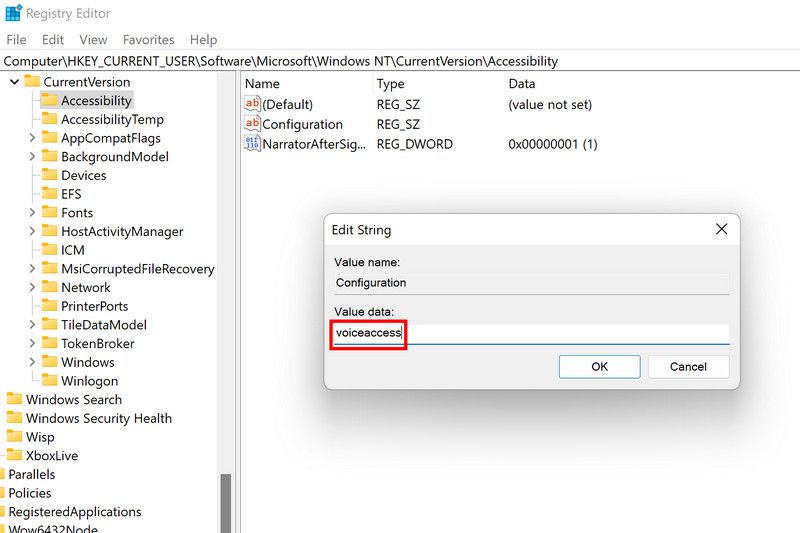
Task: Open the File menu
Action: (16, 40)
